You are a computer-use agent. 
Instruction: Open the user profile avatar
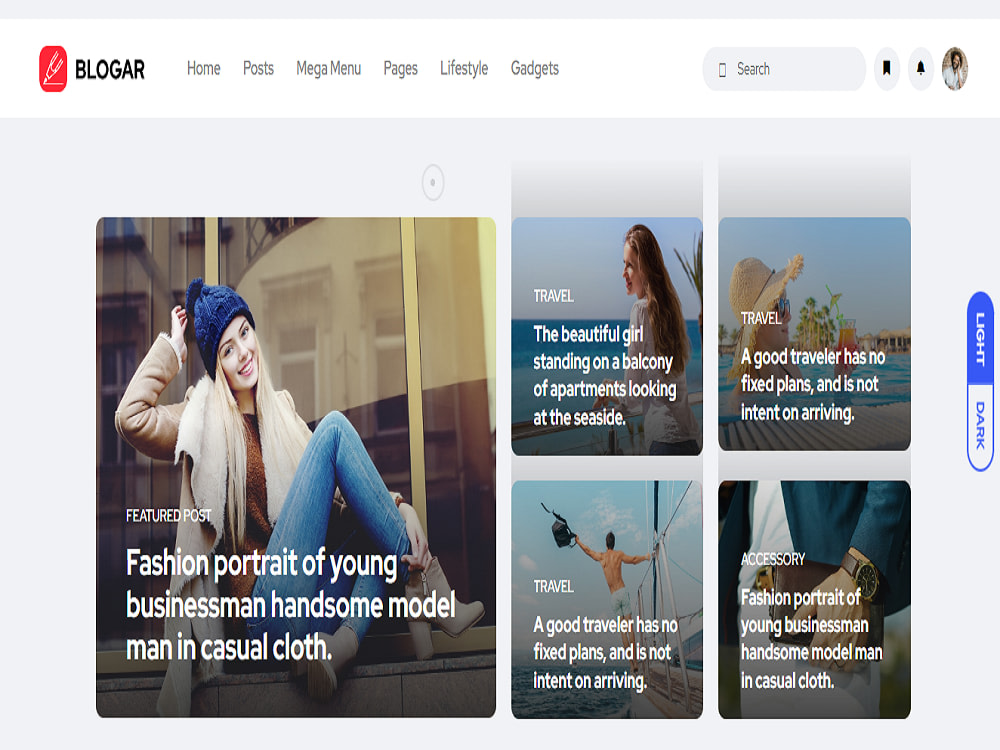tap(955, 68)
